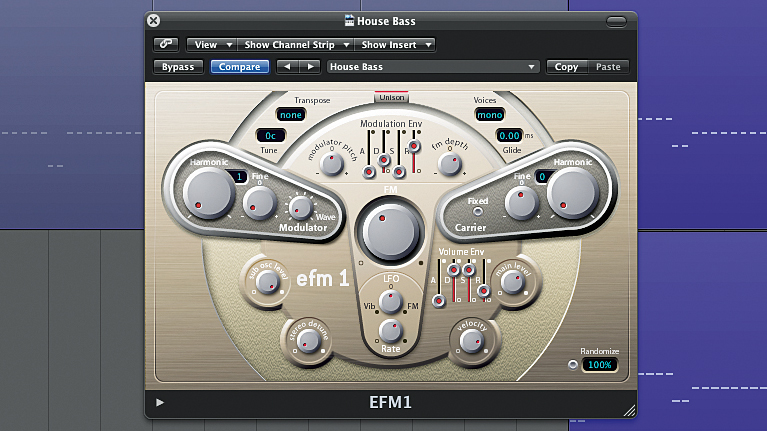
Task: Toggle the Carrier Fixed button
Action: pos(477,211)
